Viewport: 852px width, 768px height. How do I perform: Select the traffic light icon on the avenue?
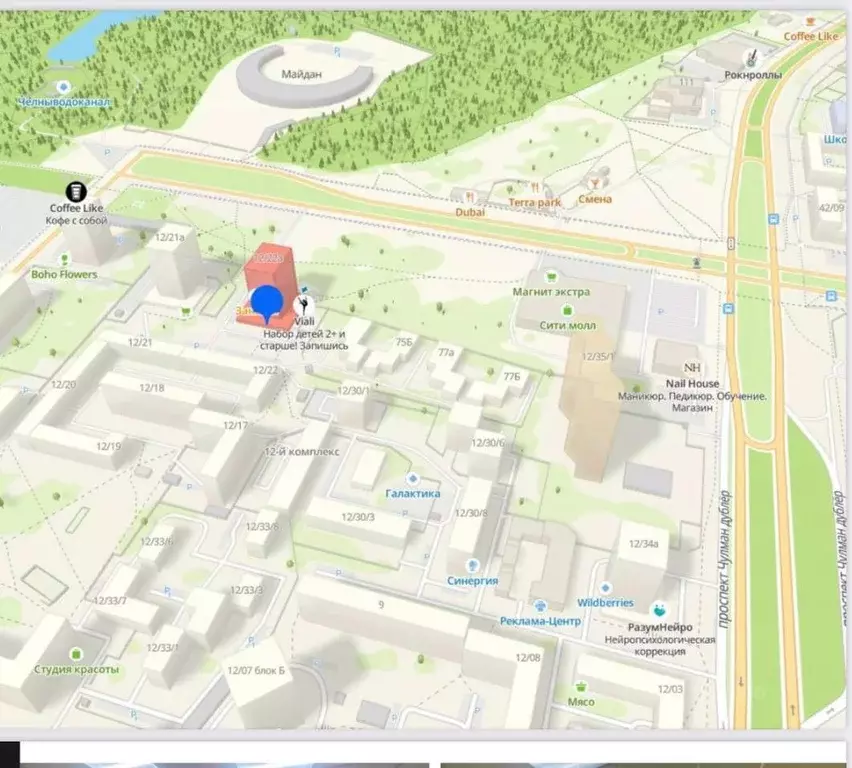click(x=731, y=243)
